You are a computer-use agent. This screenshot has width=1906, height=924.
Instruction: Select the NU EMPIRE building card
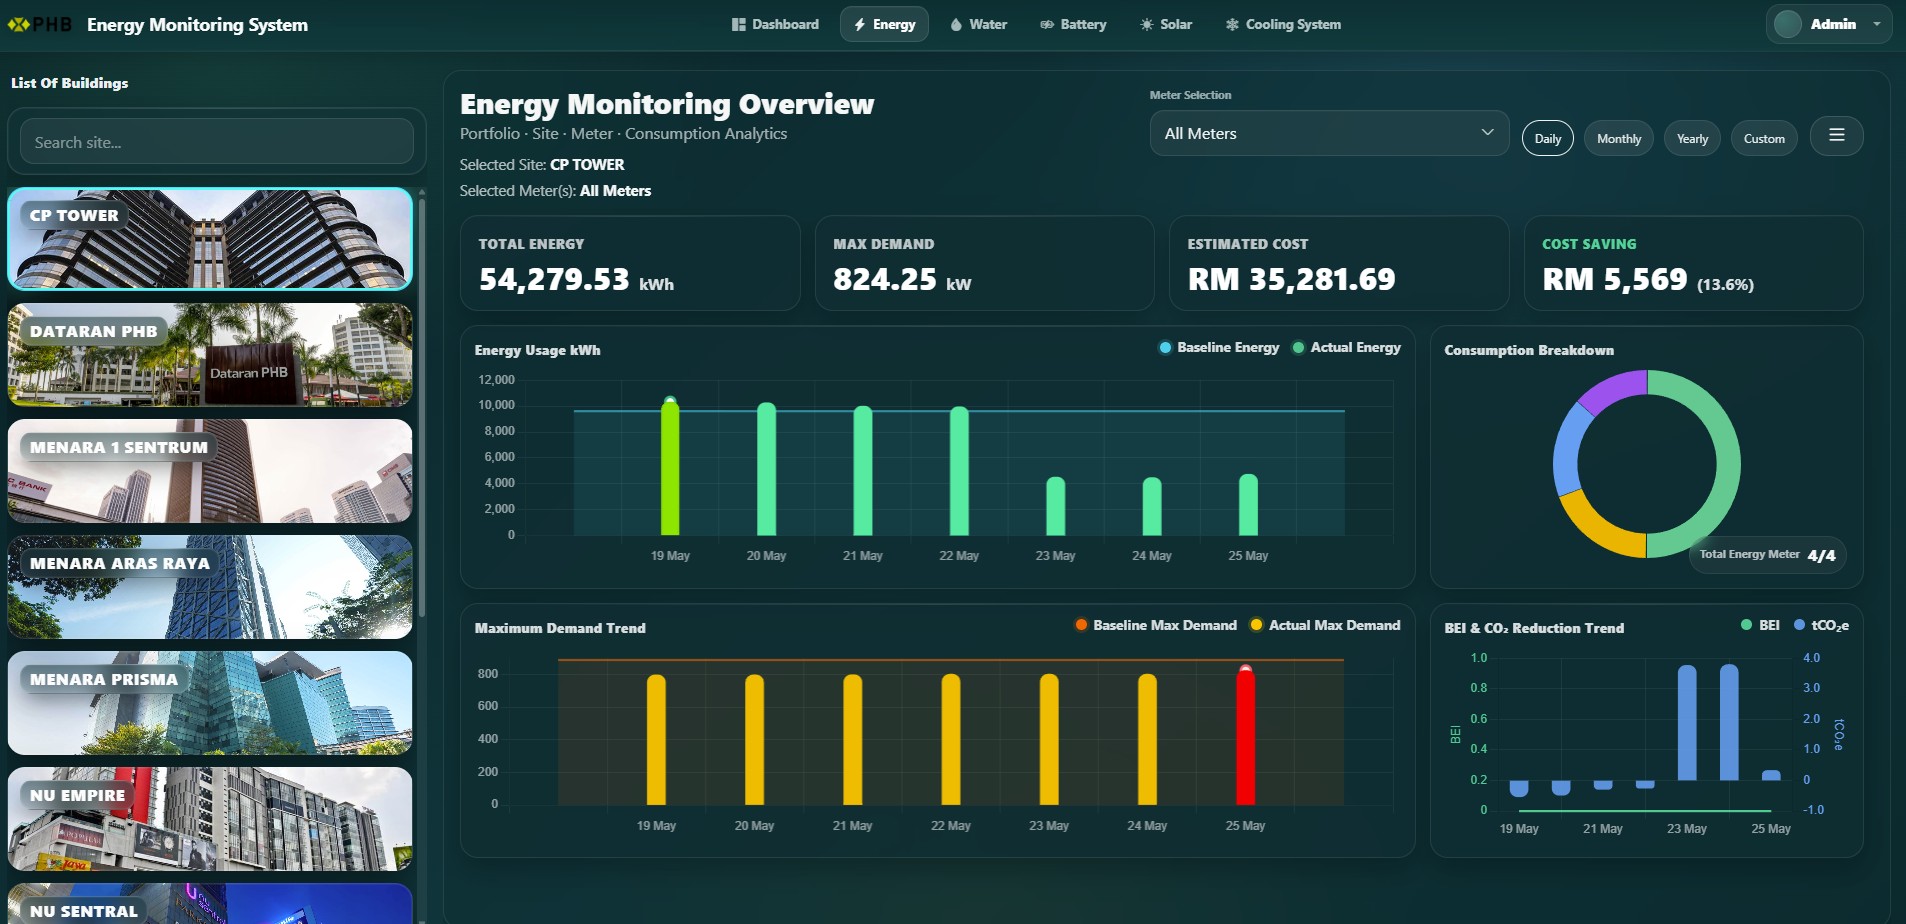pos(210,819)
